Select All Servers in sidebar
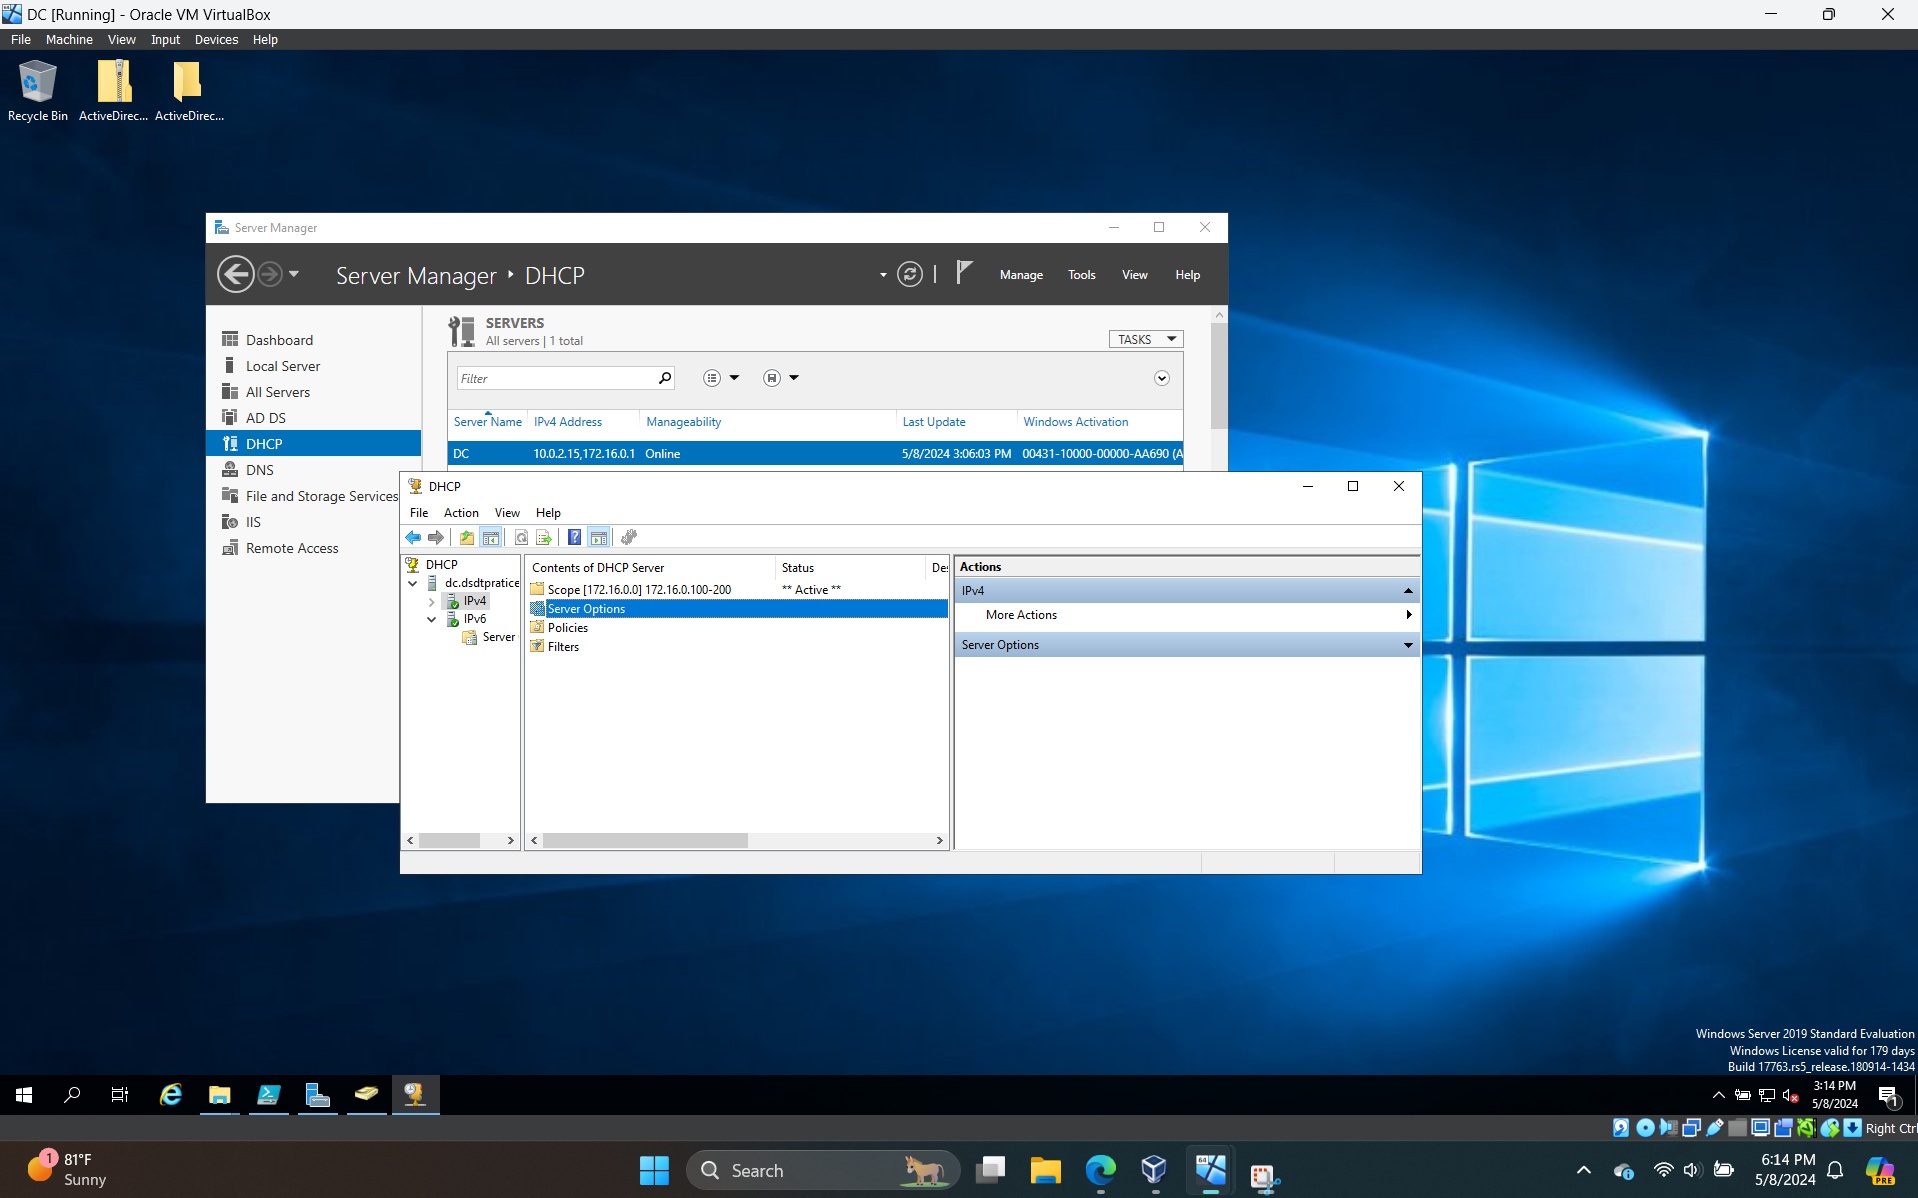Viewport: 1918px width, 1198px height. (313, 392)
